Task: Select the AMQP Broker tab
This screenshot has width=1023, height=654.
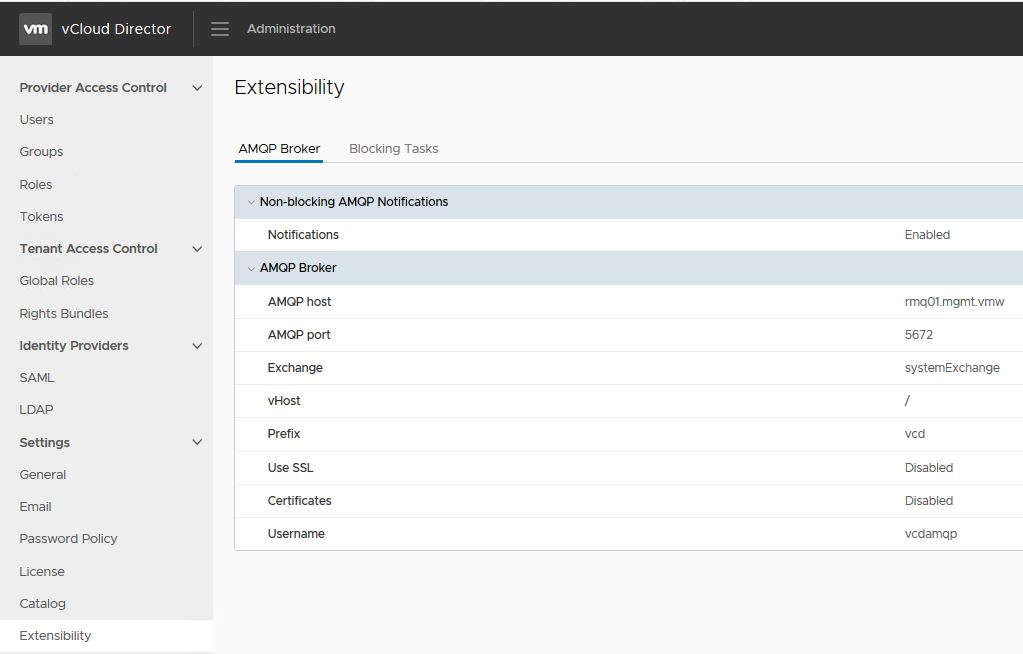Action: pos(279,149)
